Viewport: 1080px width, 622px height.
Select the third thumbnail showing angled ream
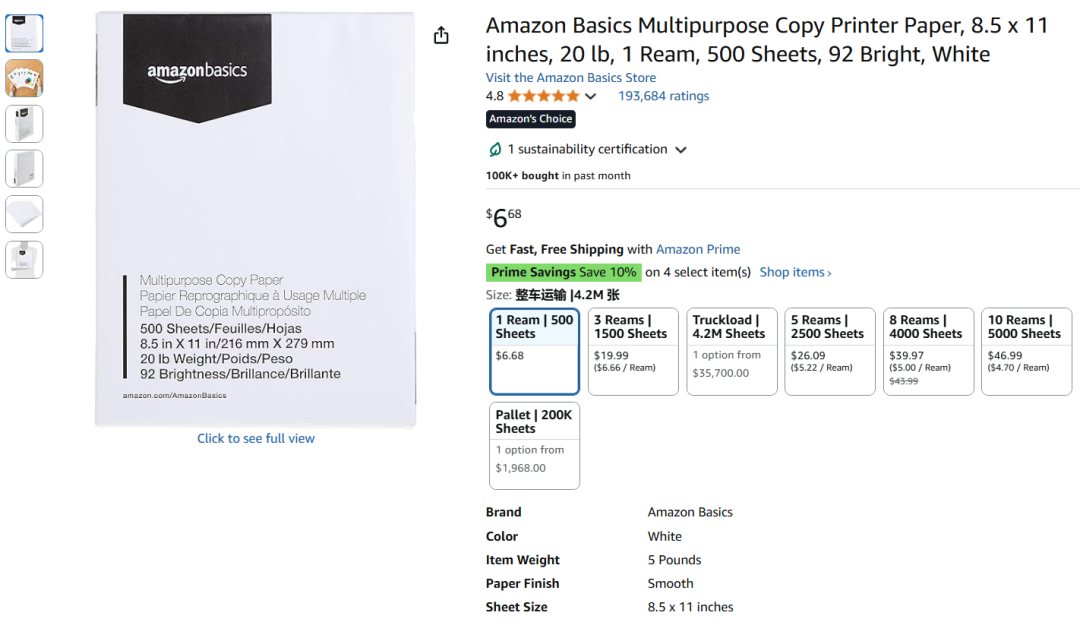point(24,123)
